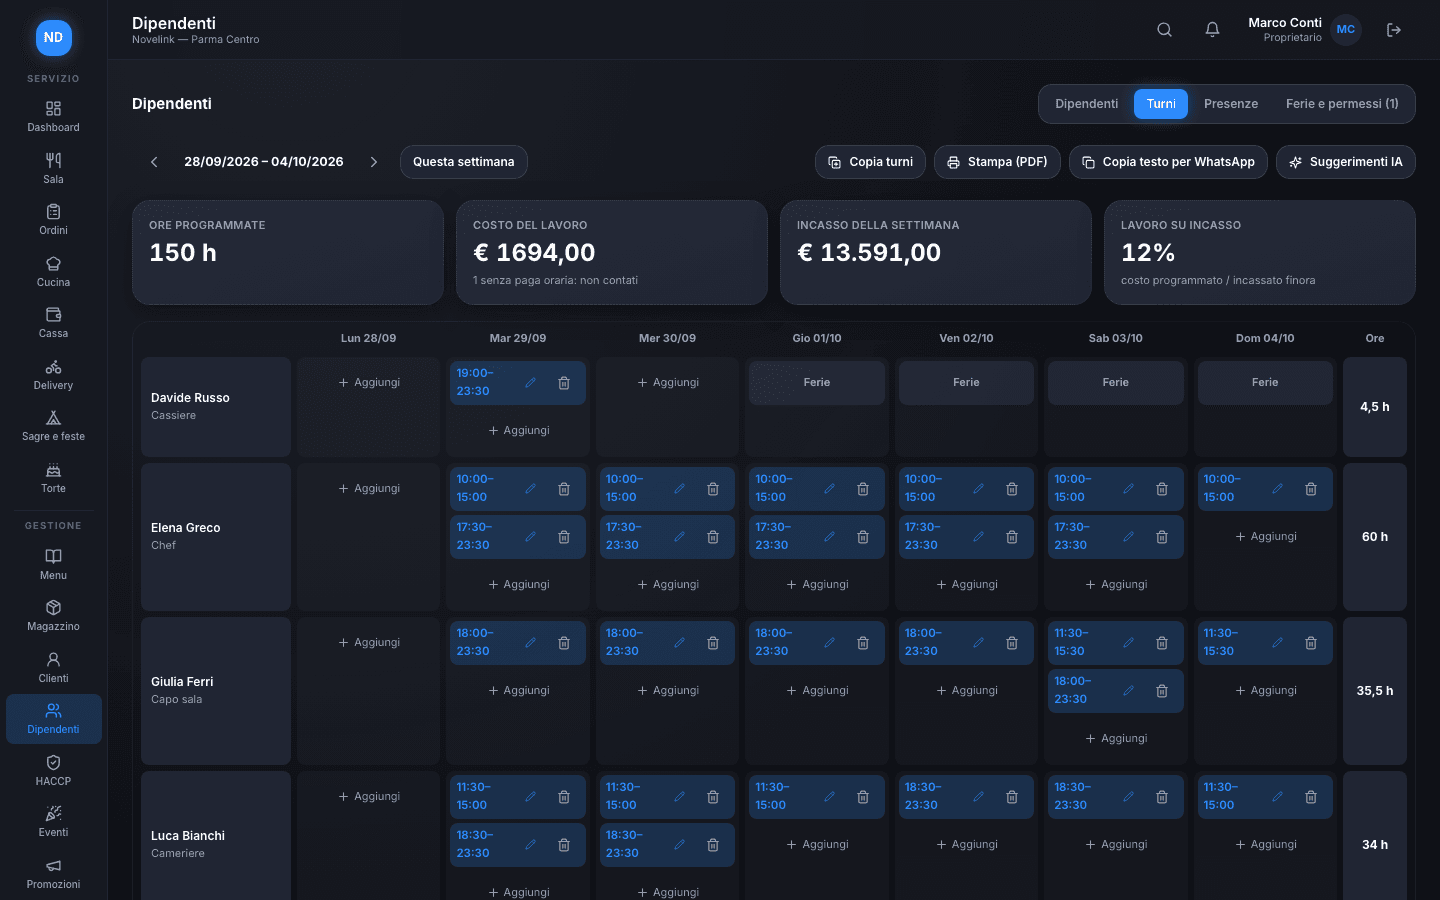This screenshot has height=900, width=1440.
Task: Open Torte in the sidebar
Action: (54, 478)
